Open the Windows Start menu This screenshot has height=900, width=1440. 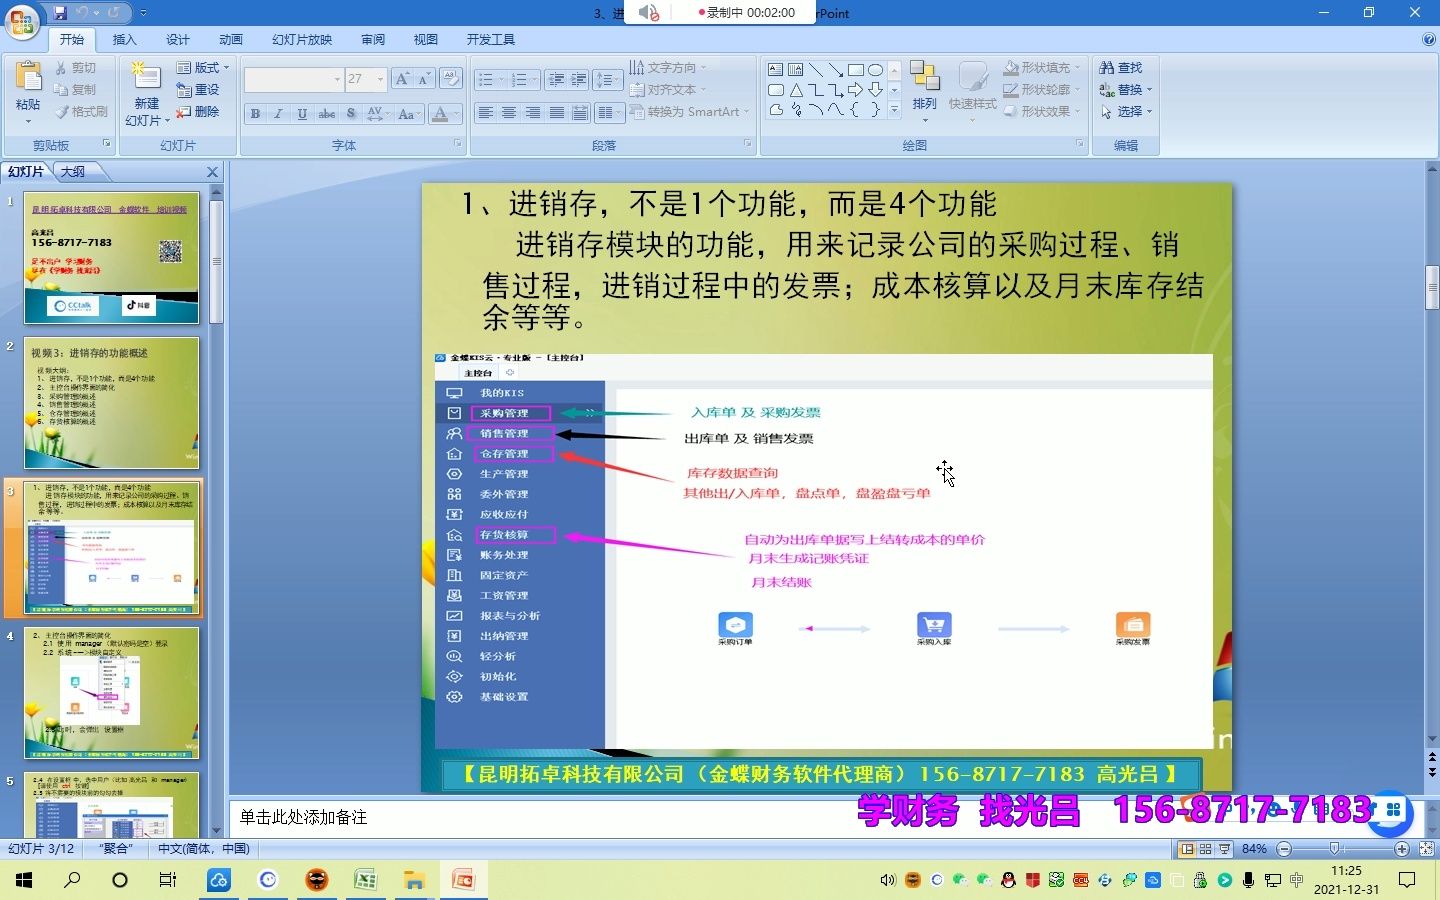pos(24,880)
